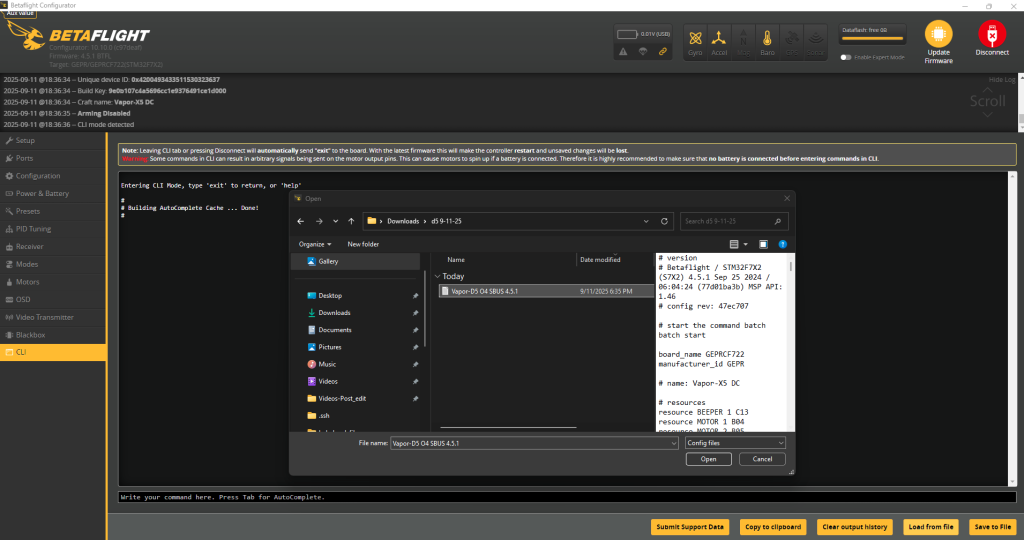This screenshot has width=1024, height=540.
Task: Click the Submit Support Data button
Action: (x=690, y=527)
